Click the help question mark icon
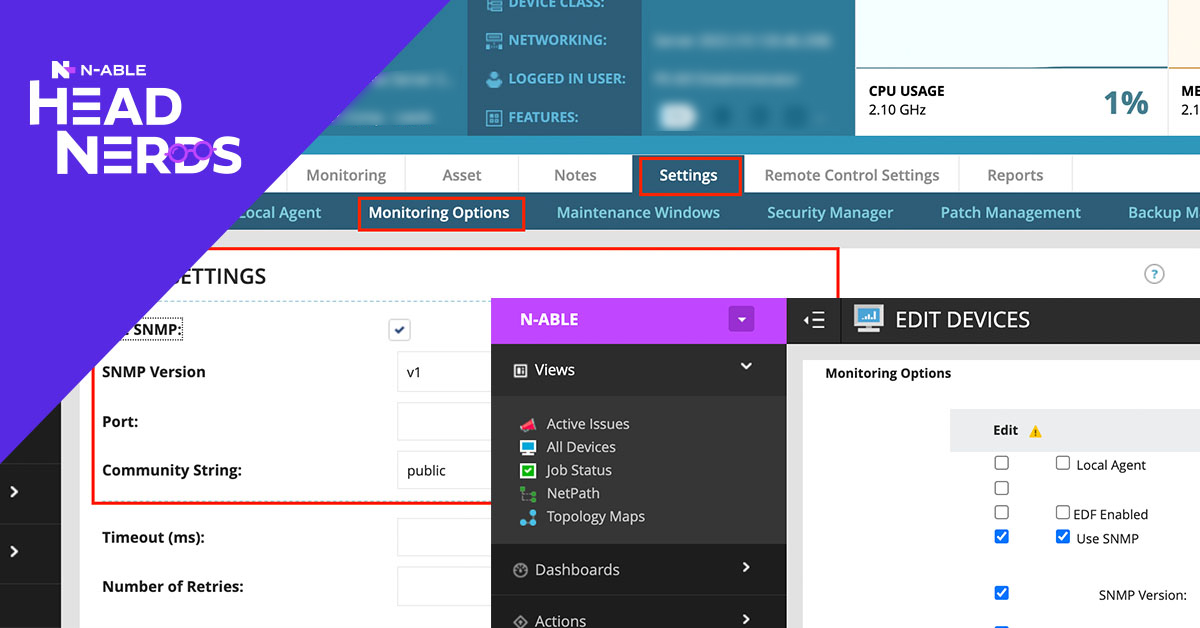The image size is (1200, 628). pos(1154,274)
